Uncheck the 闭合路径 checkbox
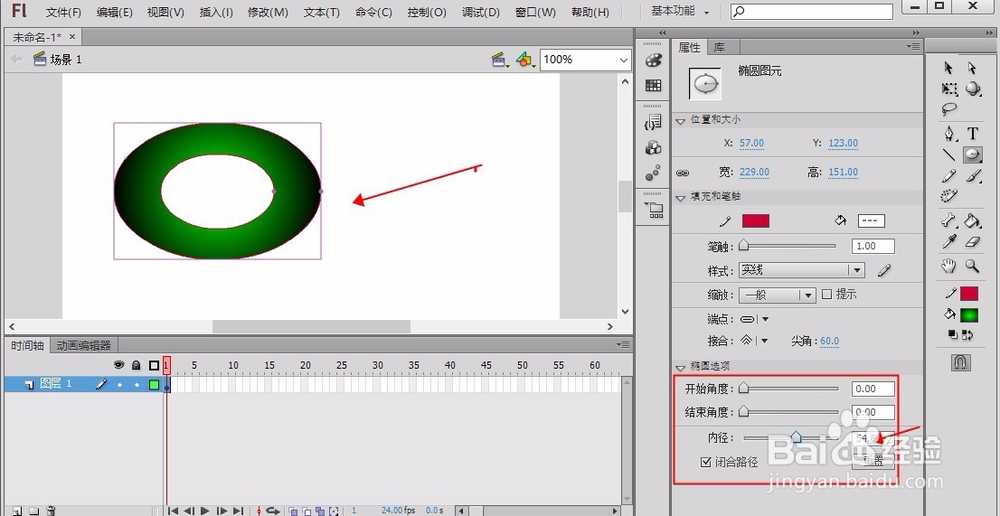 [x=705, y=462]
